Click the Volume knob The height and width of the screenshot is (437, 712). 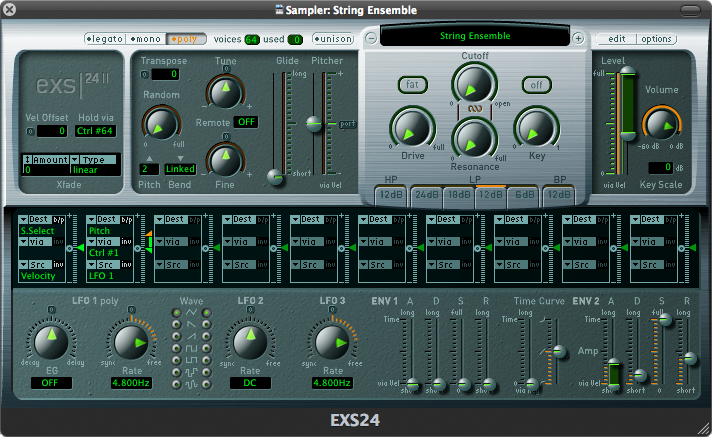661,124
